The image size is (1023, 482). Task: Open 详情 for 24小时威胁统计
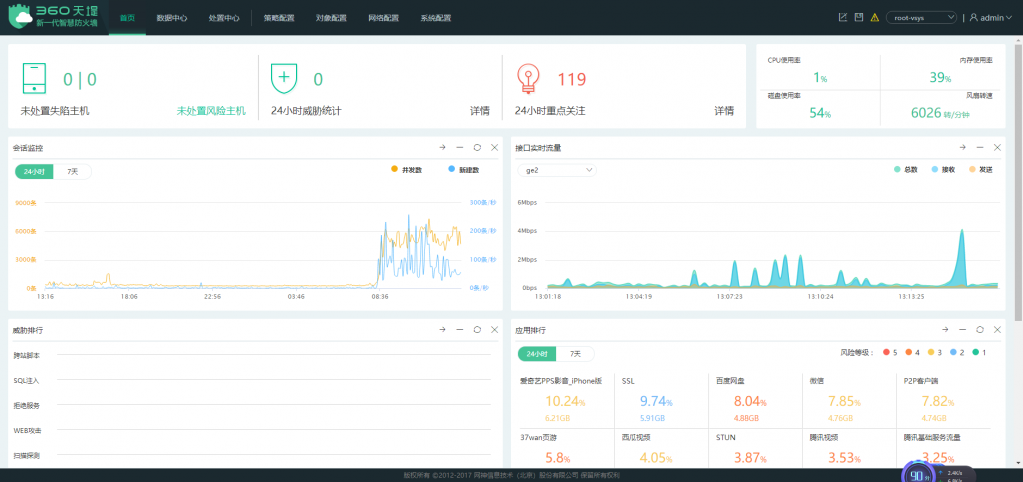[479, 110]
